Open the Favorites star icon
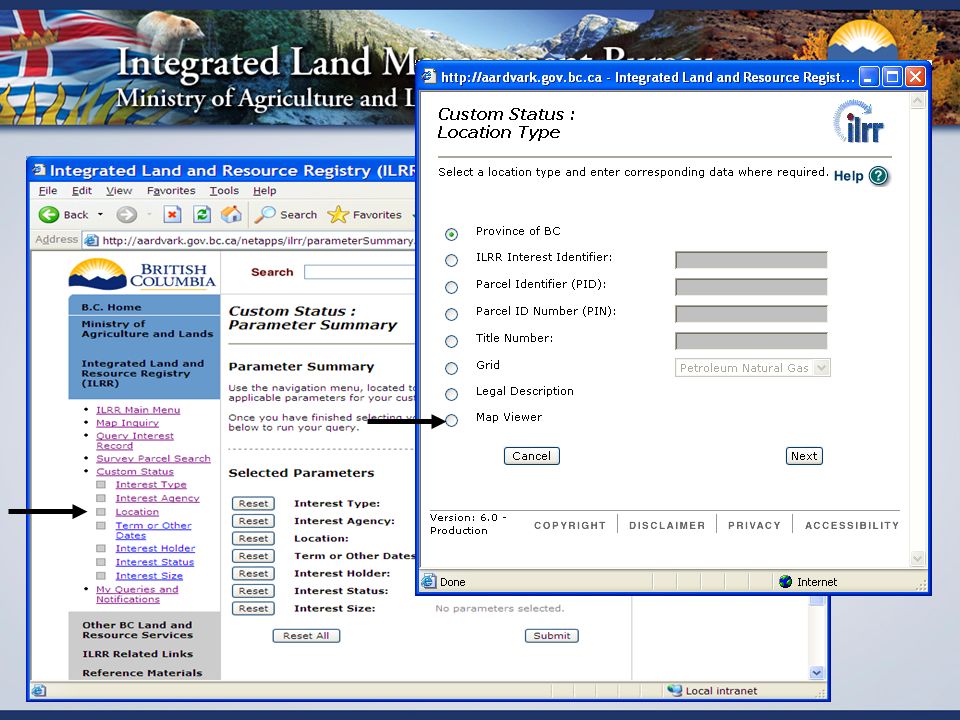The height and width of the screenshot is (720, 960). 338,215
